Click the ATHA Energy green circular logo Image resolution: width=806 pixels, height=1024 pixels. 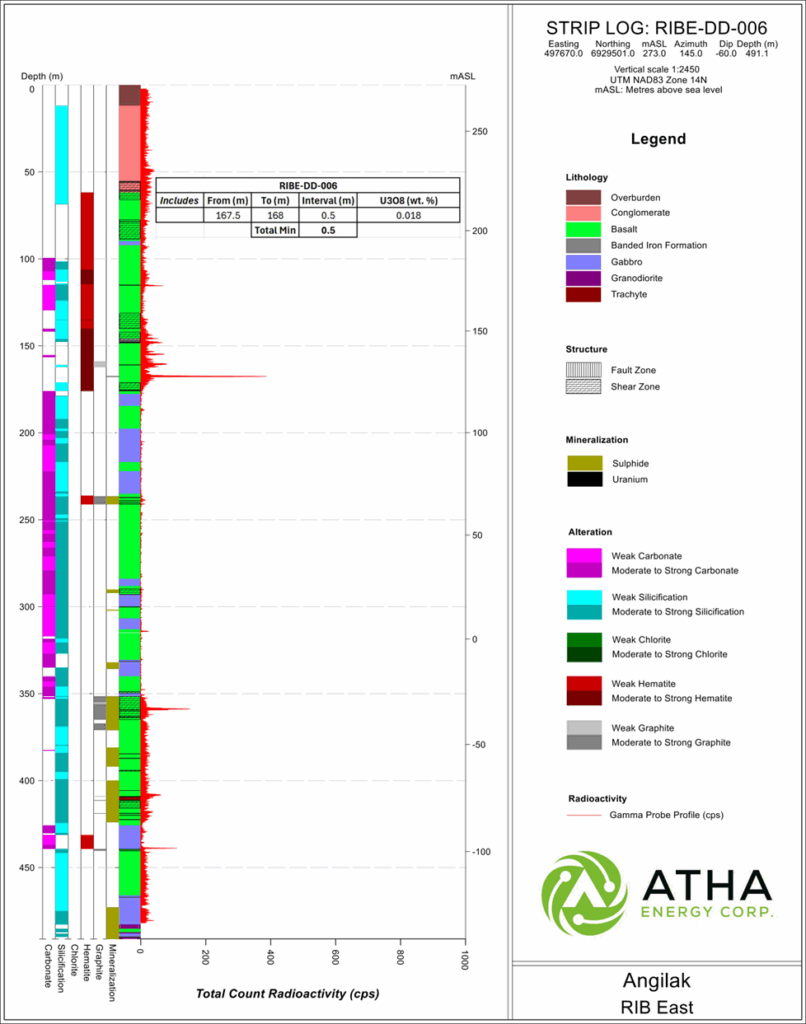pos(584,893)
